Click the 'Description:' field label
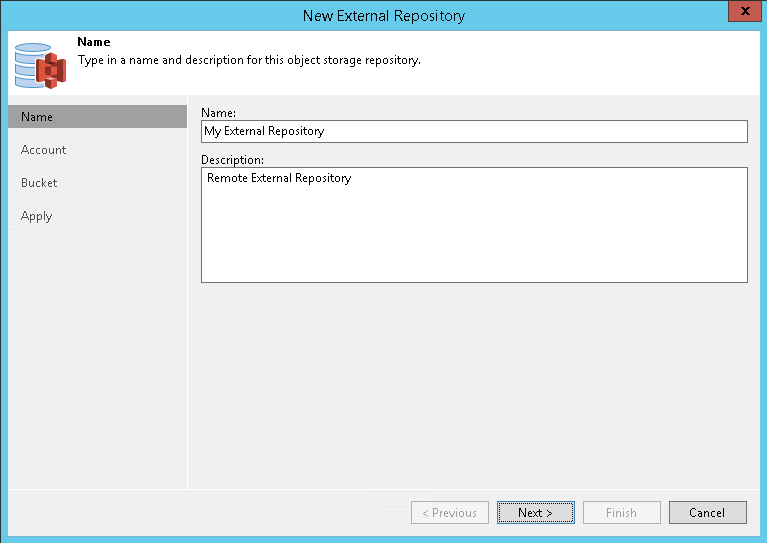This screenshot has width=767, height=543. coord(232,159)
